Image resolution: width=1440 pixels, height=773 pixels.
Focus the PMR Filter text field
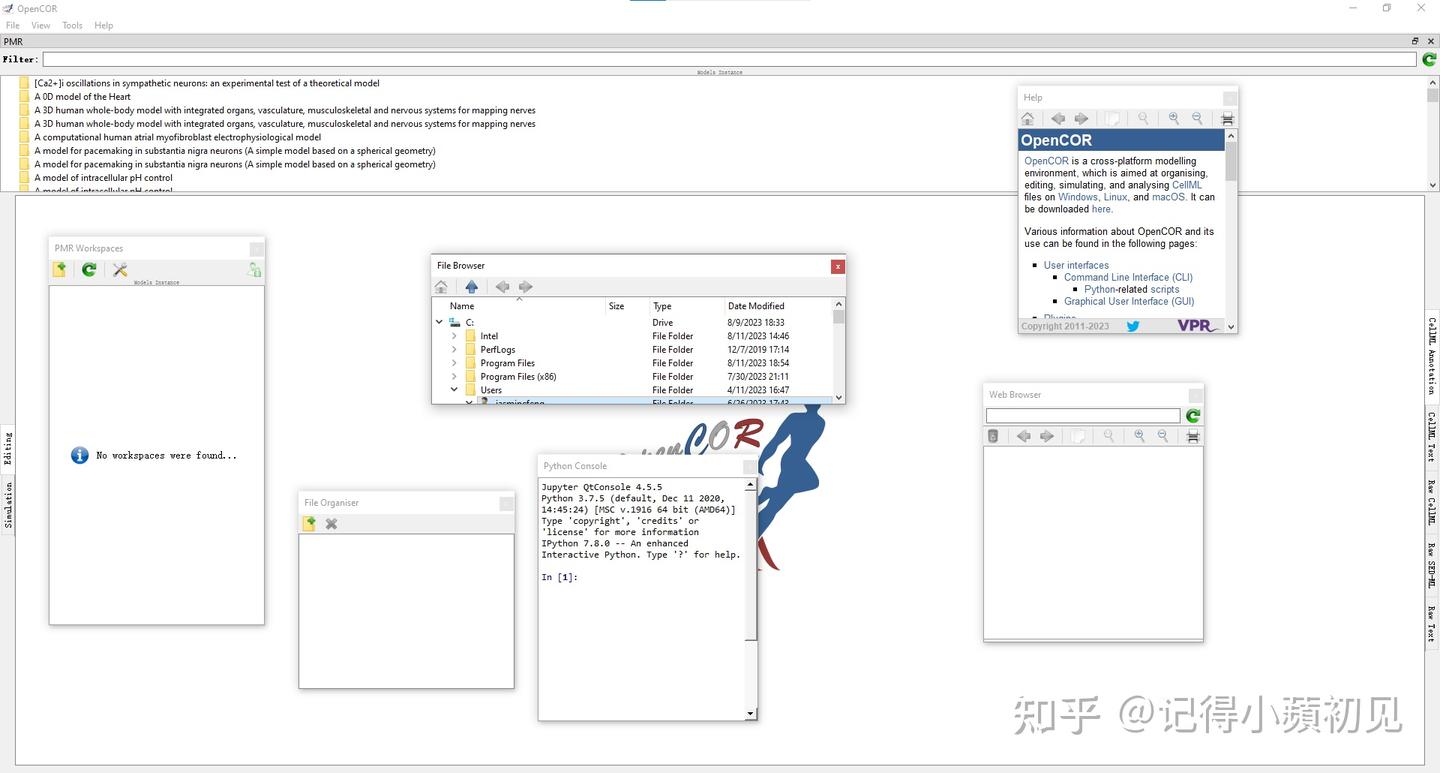730,60
